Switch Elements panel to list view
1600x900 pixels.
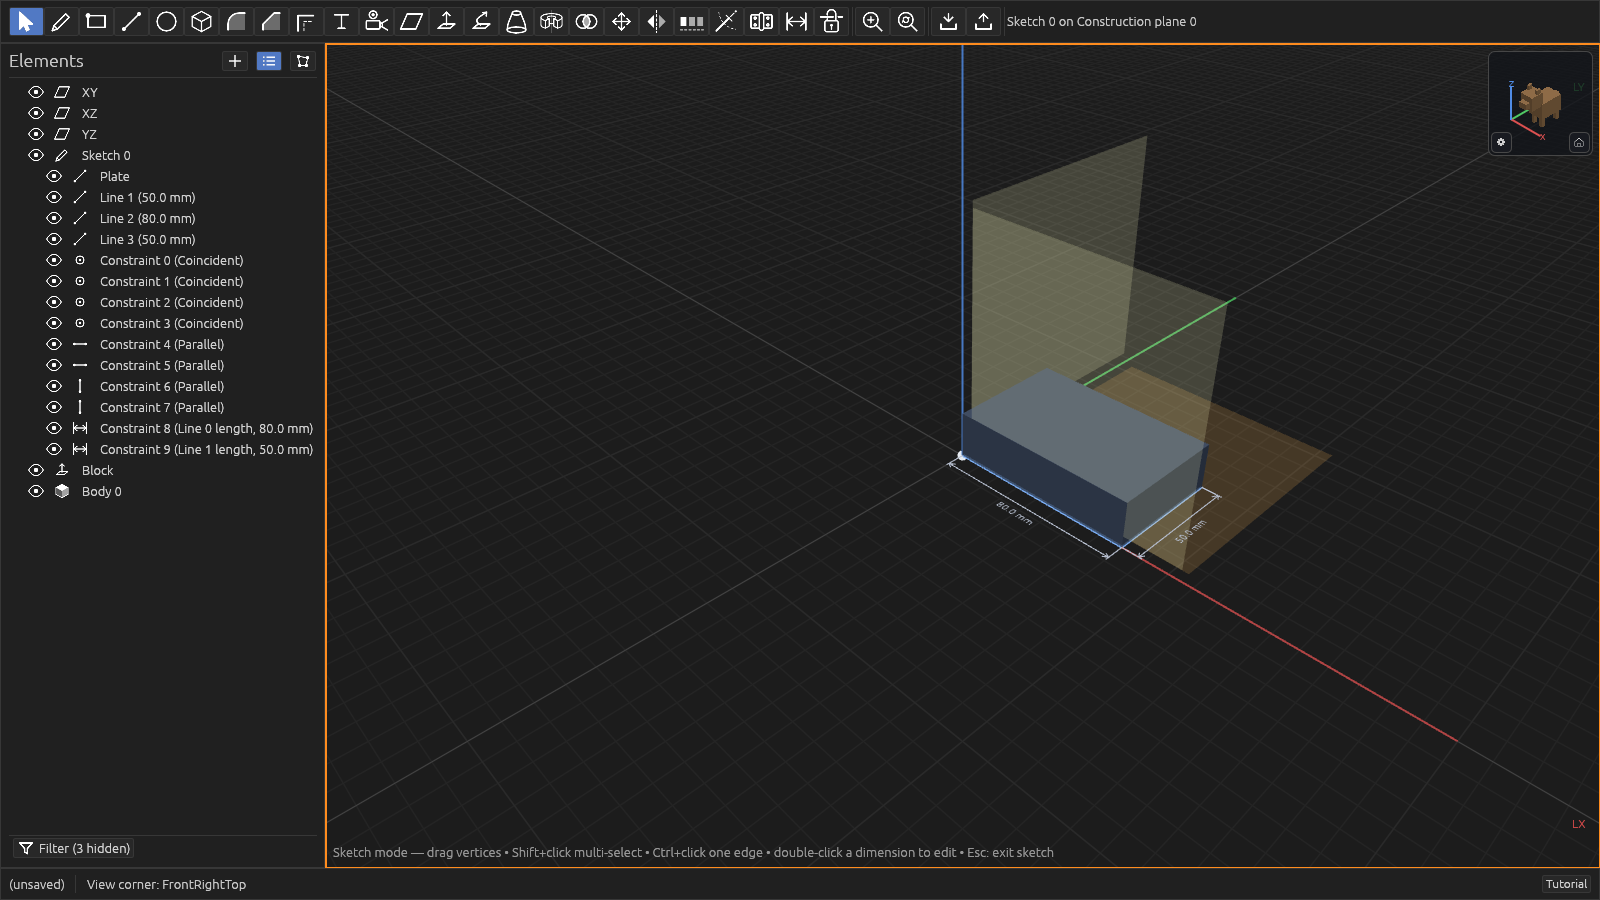point(269,61)
